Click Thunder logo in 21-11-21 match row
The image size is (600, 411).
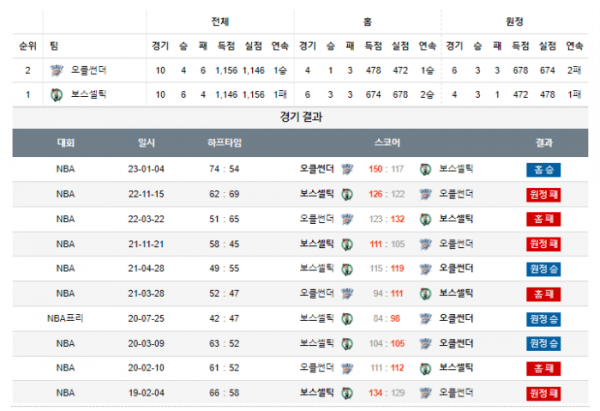point(426,244)
